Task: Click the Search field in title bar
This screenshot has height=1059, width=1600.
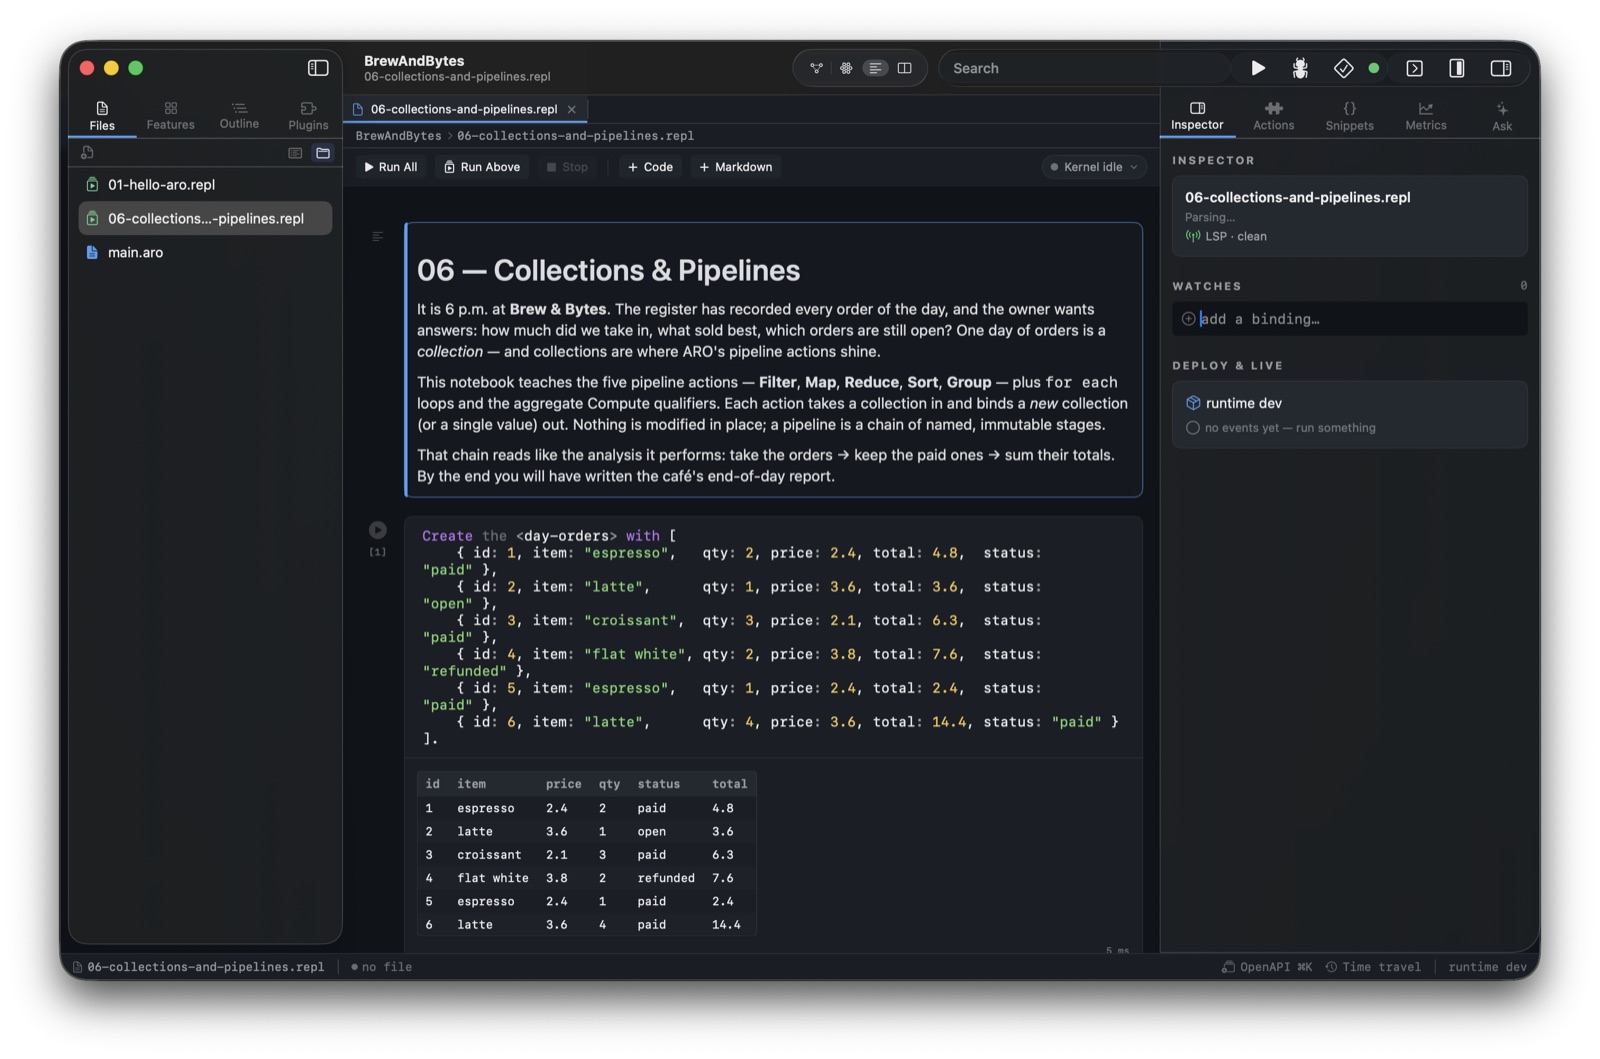Action: (1085, 68)
